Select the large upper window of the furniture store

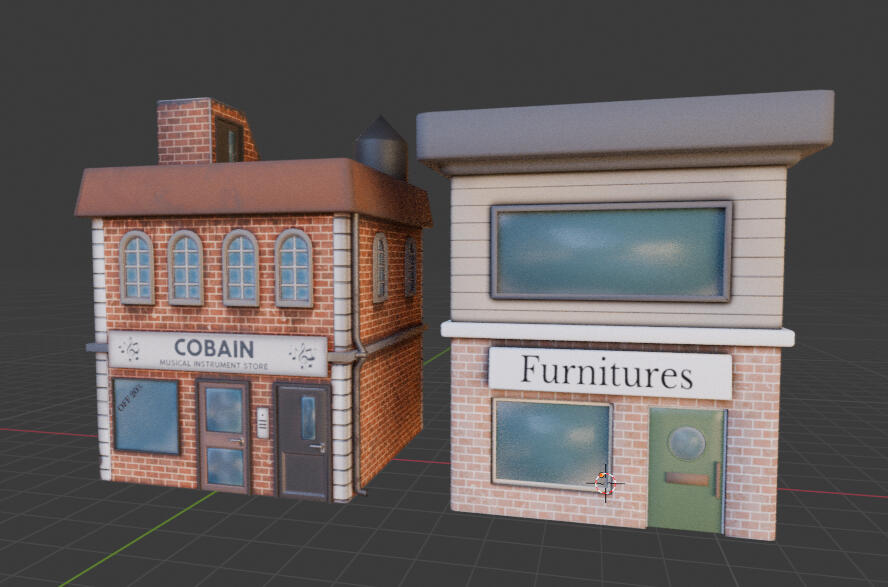[610, 251]
